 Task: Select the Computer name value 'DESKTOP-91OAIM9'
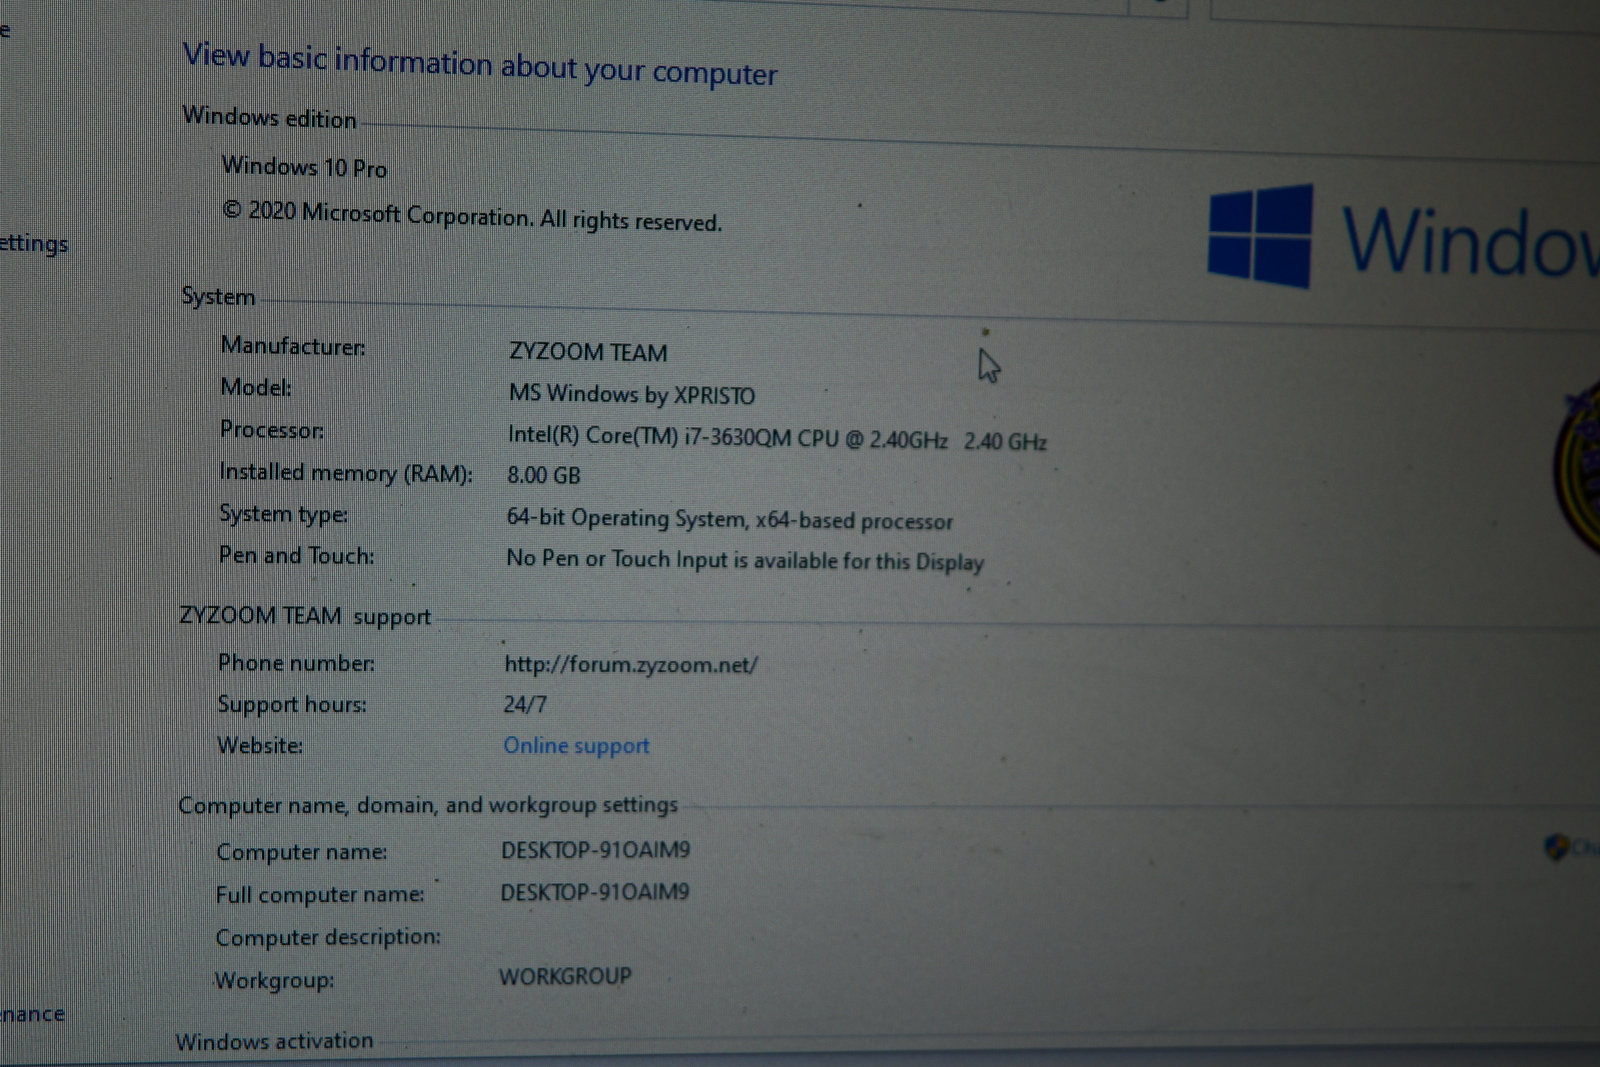point(596,850)
